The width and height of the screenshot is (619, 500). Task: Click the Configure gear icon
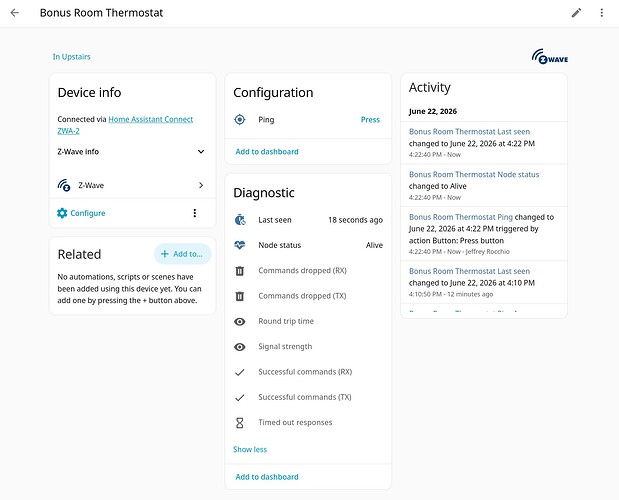(x=62, y=213)
